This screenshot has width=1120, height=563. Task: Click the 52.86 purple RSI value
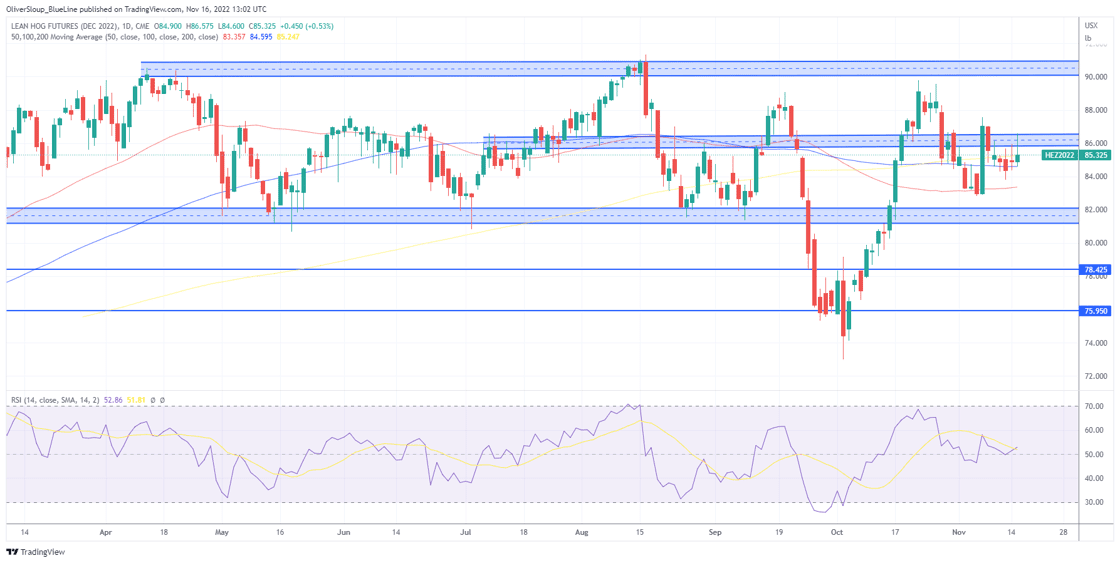114,399
